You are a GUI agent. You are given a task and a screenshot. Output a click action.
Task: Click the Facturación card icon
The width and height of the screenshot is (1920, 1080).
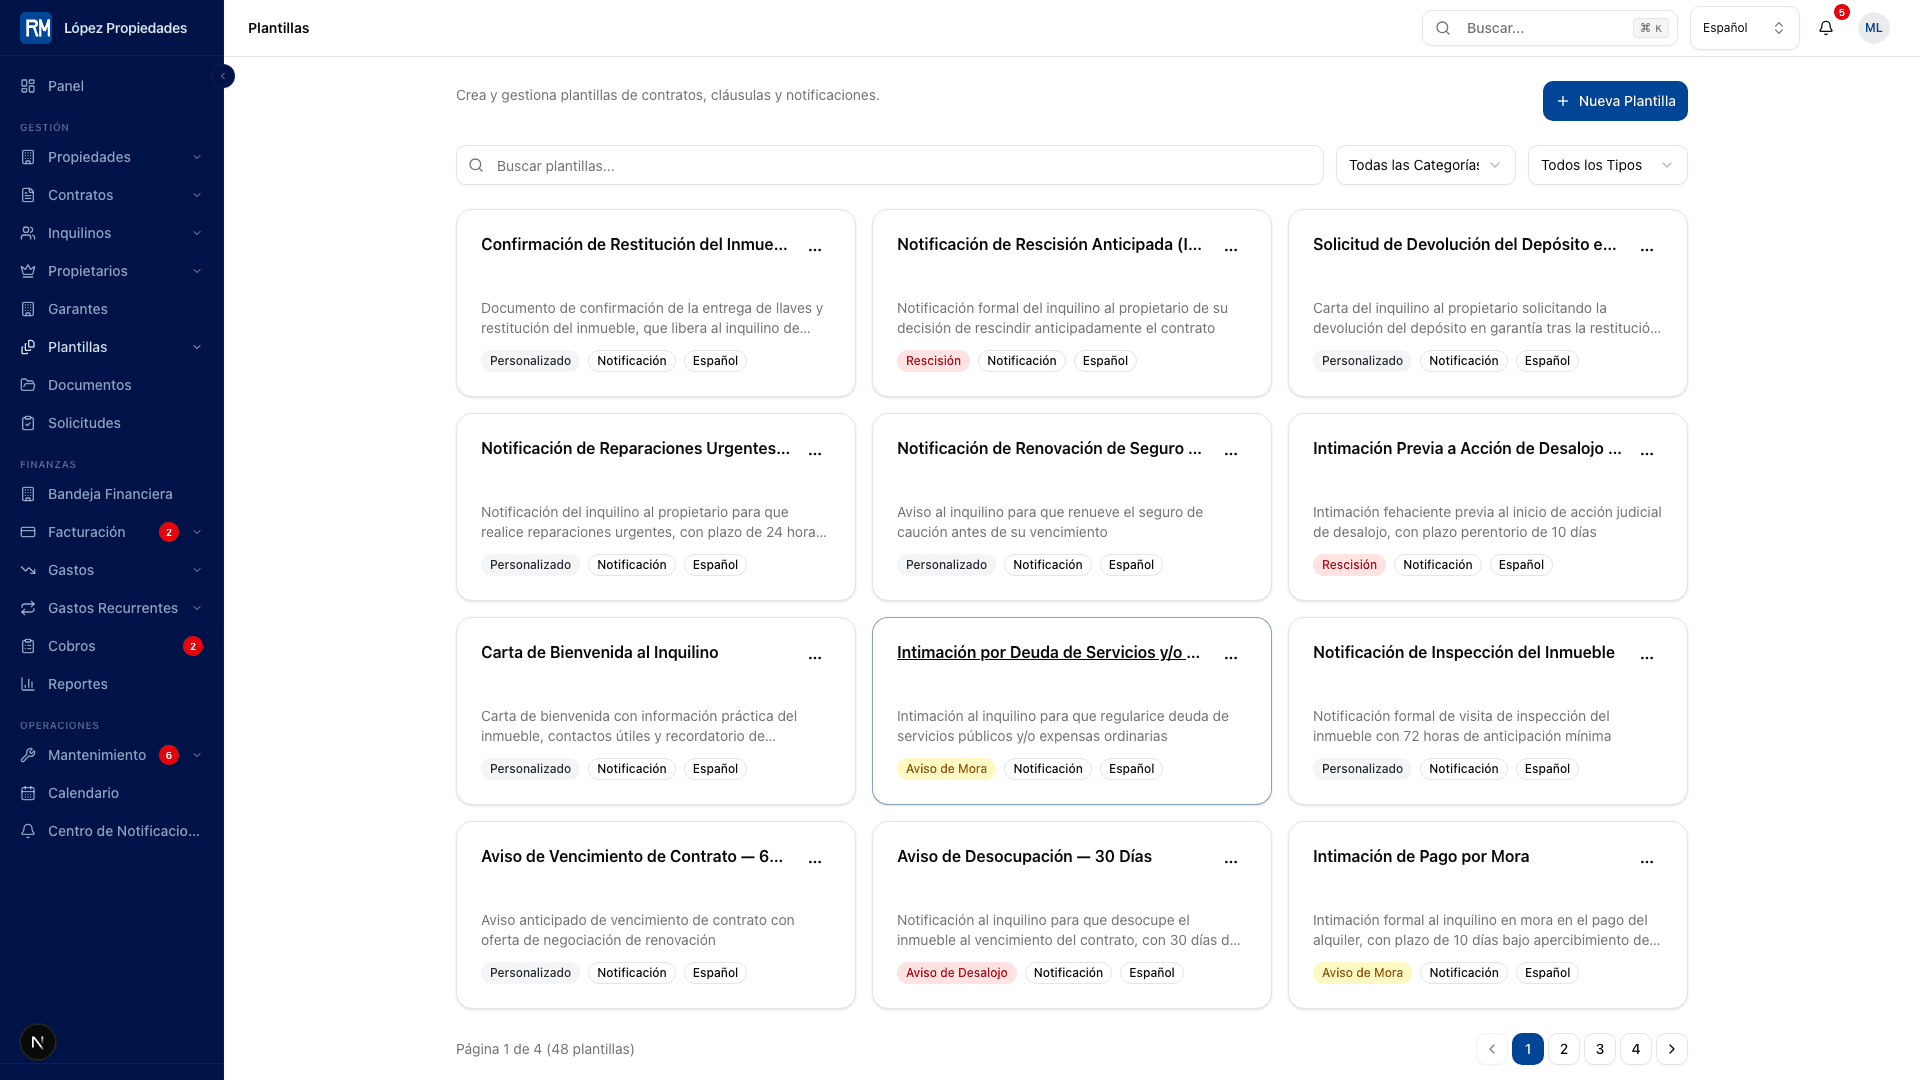28,532
